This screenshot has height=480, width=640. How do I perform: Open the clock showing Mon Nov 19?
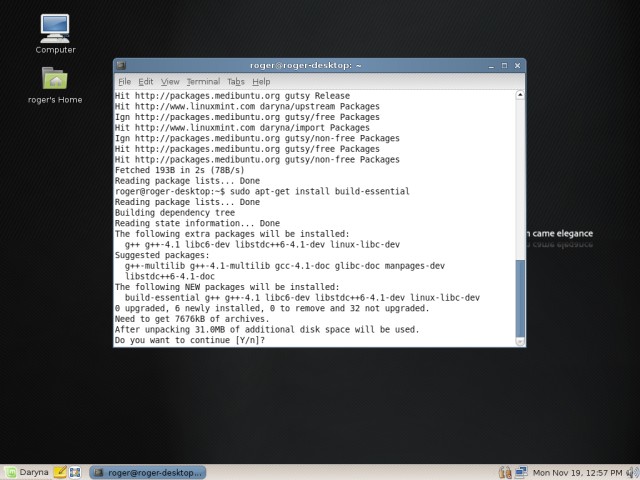tap(577, 473)
